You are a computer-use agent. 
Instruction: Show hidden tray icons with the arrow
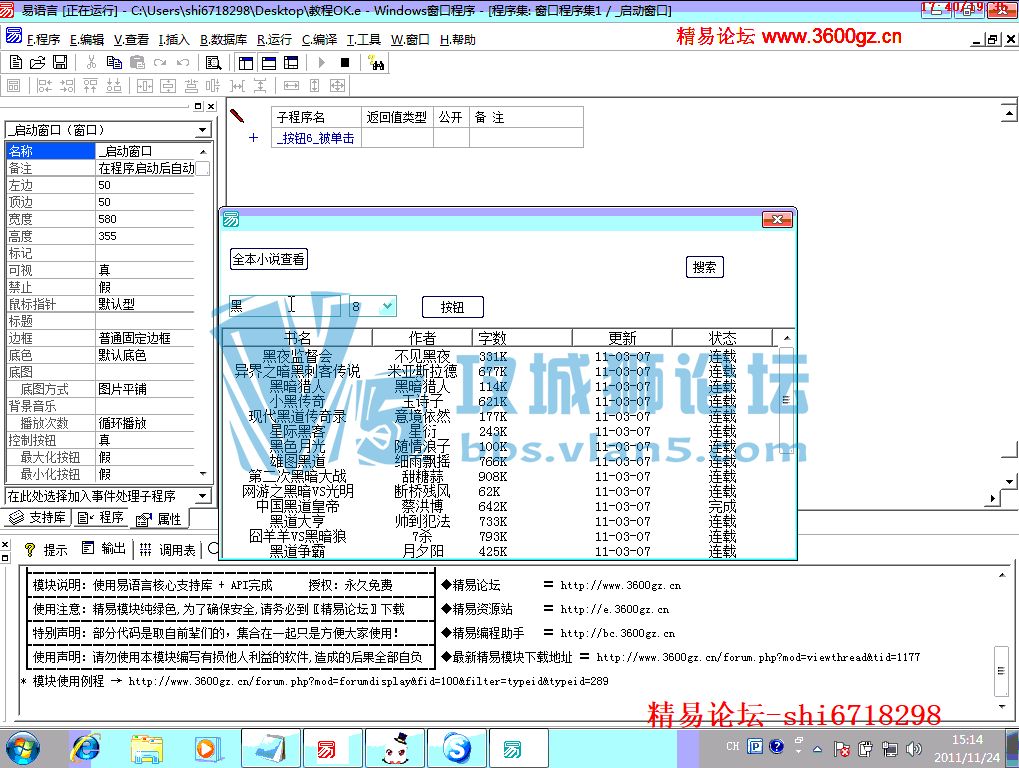[818, 749]
